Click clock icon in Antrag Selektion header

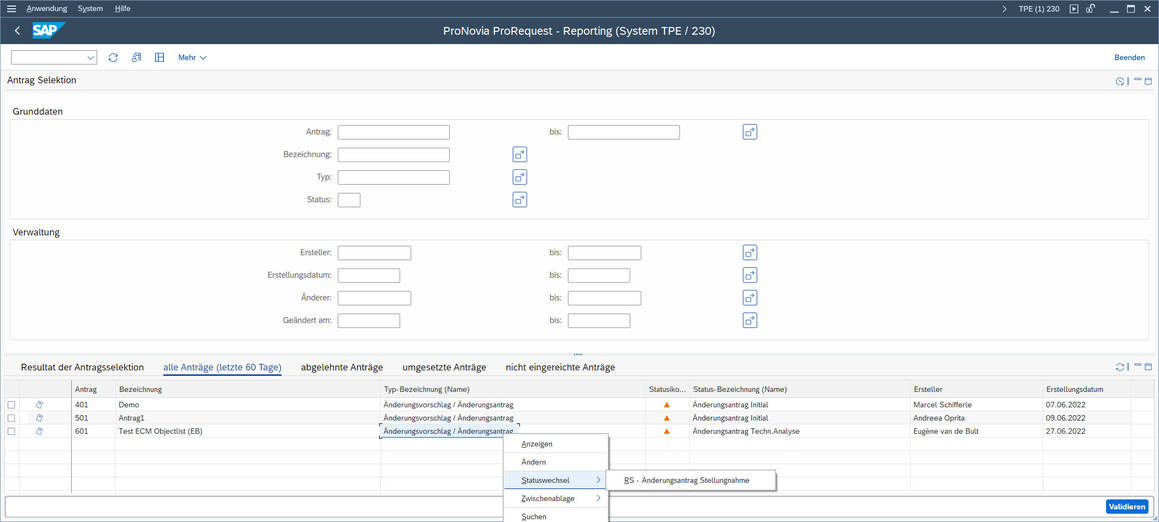[1120, 81]
